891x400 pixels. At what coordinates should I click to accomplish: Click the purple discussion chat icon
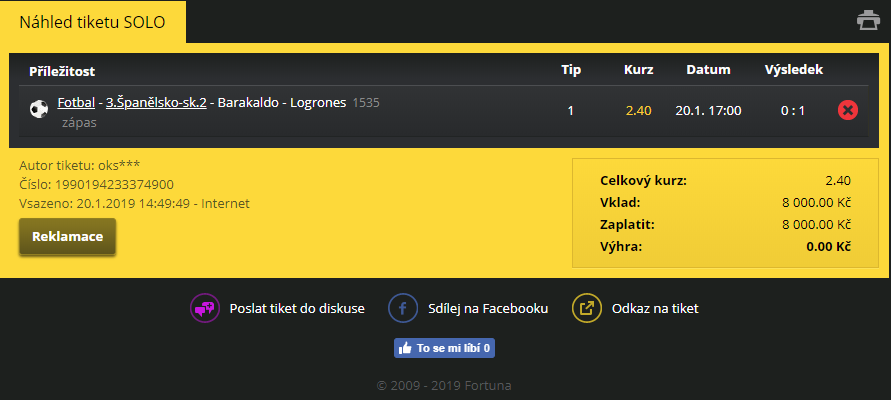tap(204, 309)
